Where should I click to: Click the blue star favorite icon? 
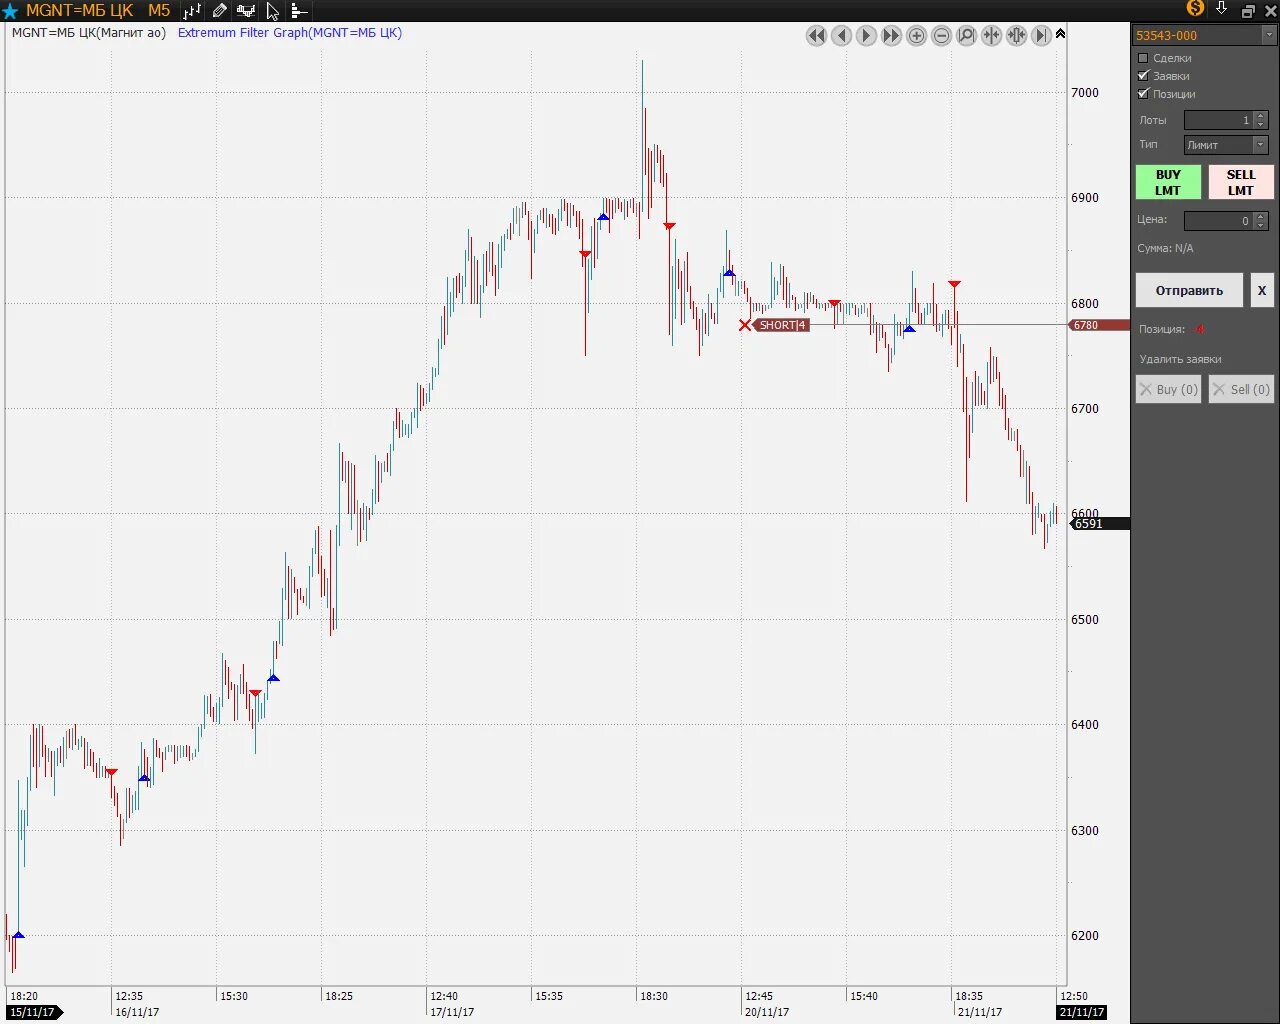[10, 11]
